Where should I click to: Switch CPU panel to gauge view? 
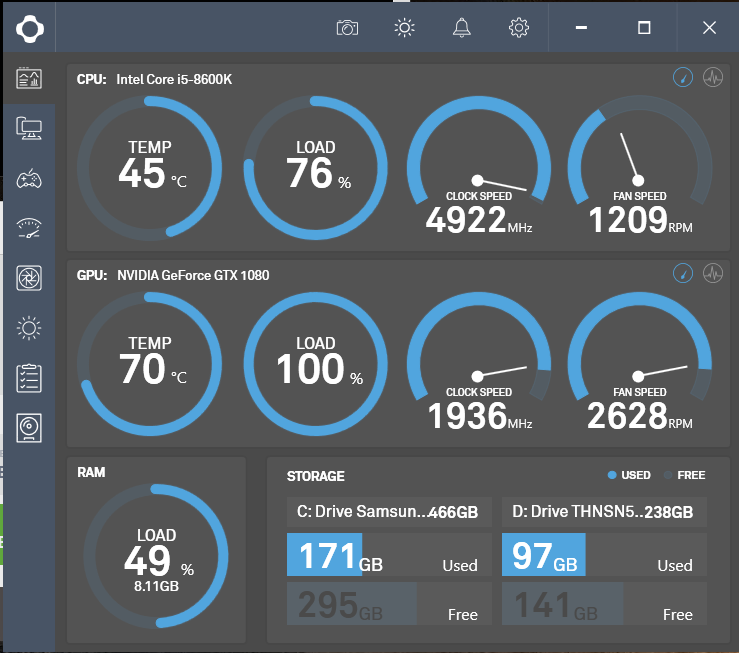tap(683, 77)
